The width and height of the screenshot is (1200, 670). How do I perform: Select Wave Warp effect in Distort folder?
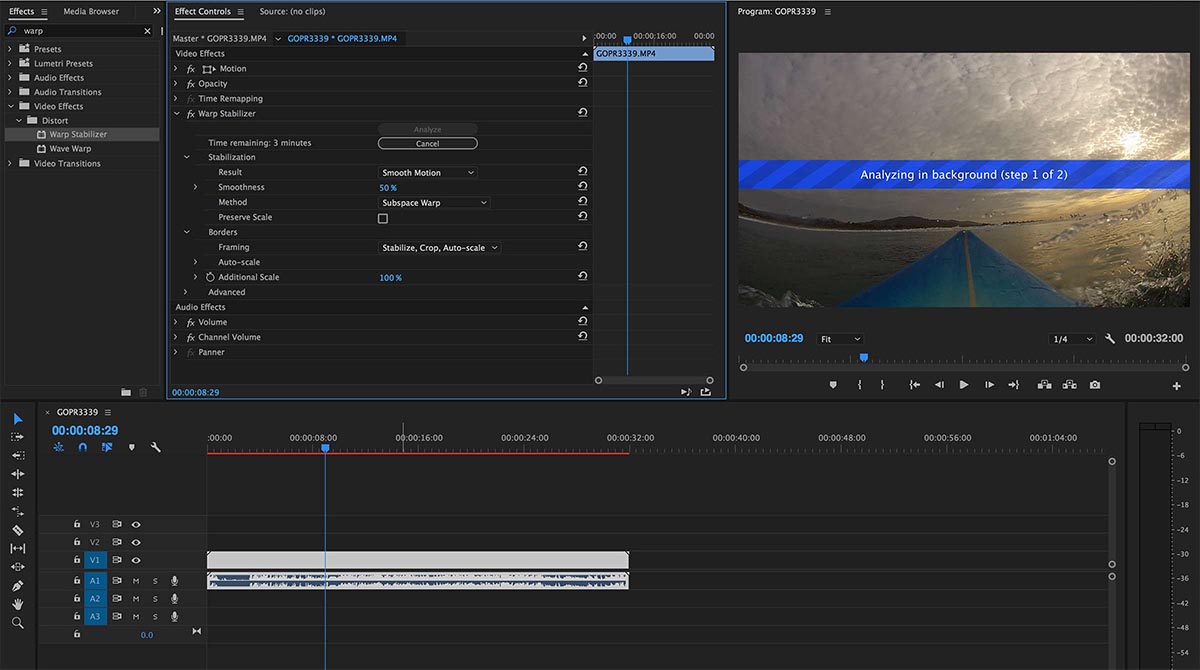click(70, 149)
